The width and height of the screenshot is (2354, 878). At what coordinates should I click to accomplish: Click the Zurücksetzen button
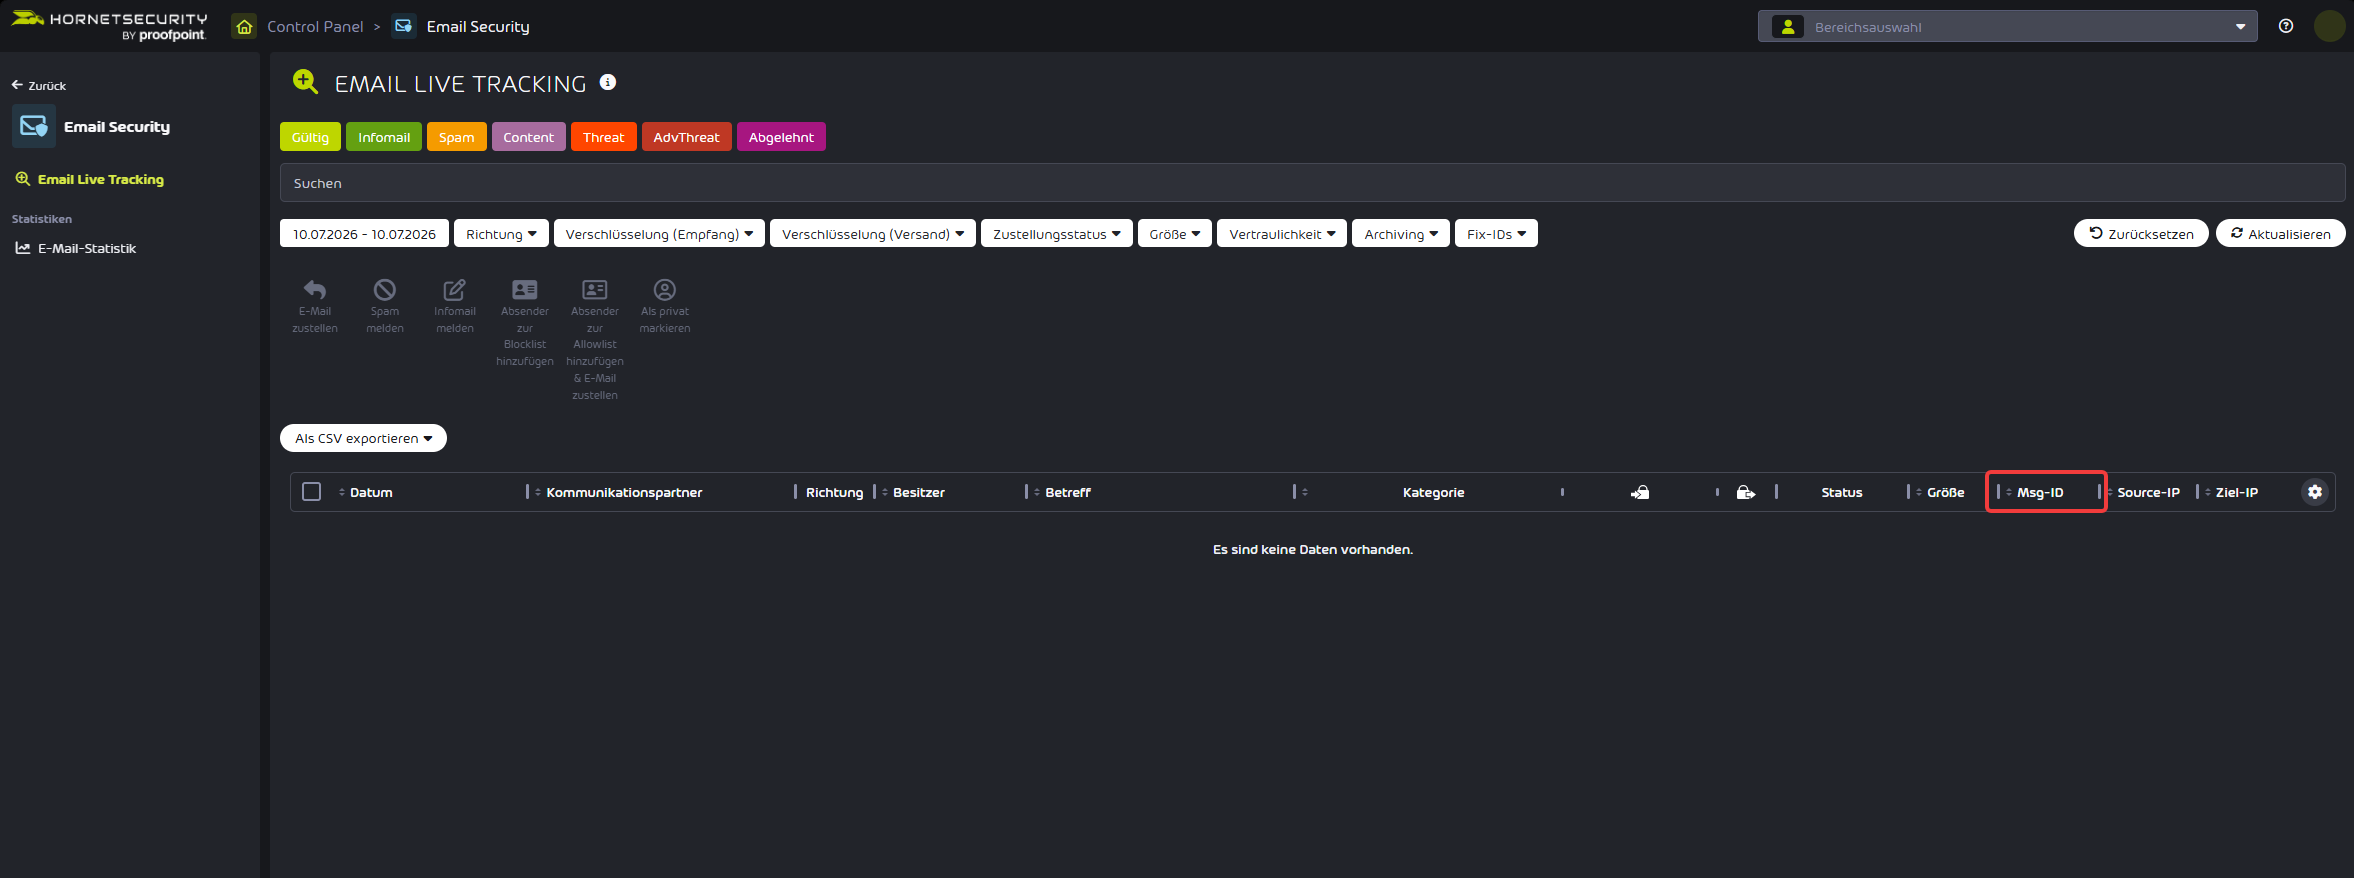pyautogui.click(x=2141, y=234)
